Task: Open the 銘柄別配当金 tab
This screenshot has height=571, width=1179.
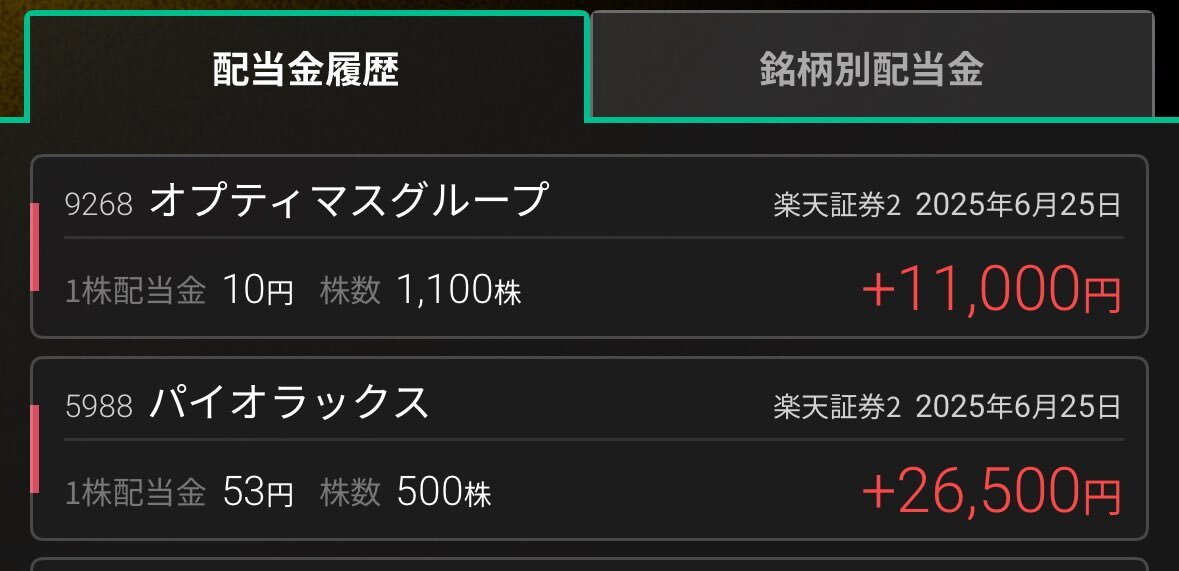Action: coord(872,66)
